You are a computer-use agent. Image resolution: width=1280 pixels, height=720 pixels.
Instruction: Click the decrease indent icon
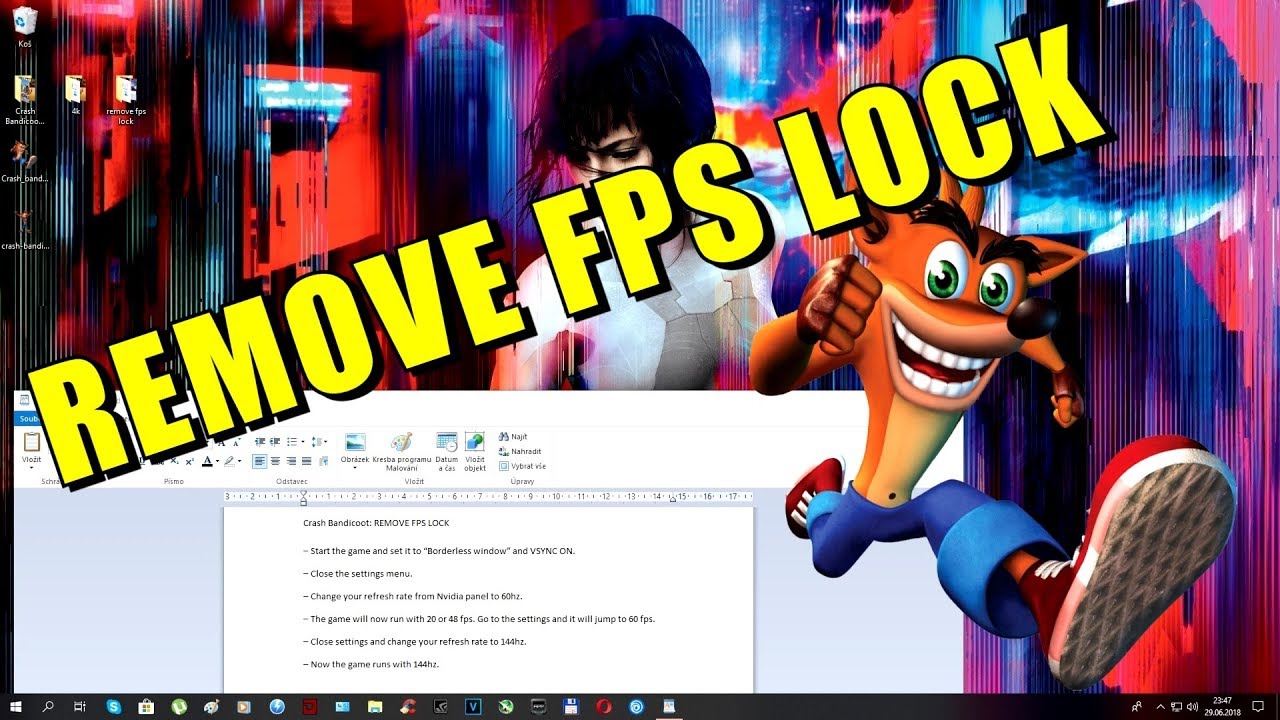click(260, 441)
